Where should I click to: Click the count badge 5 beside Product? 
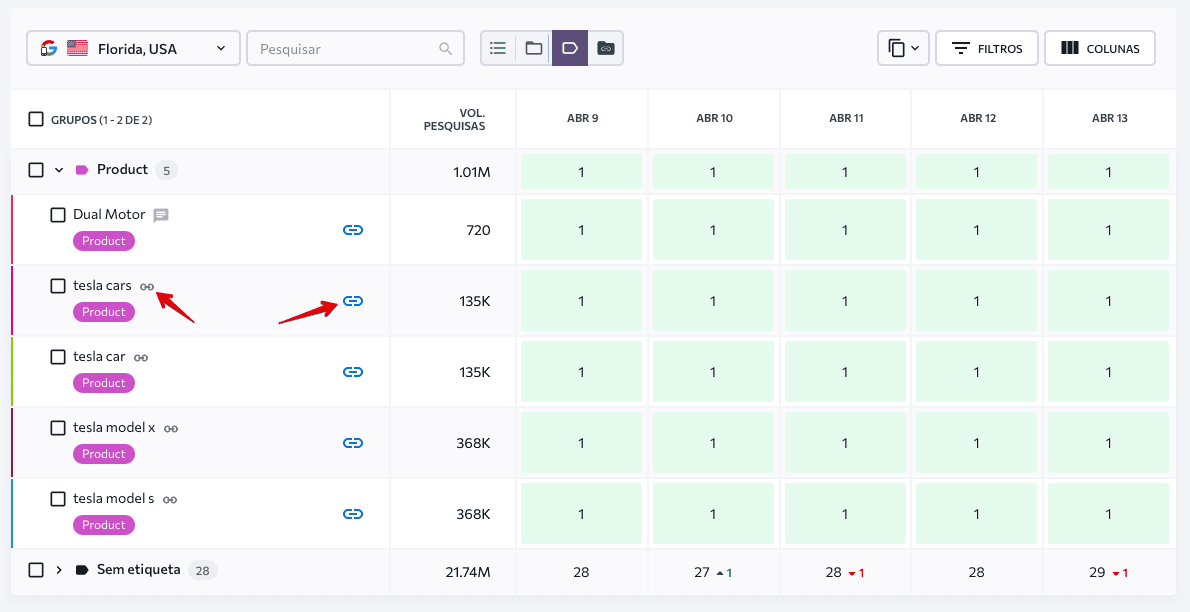[x=166, y=171]
